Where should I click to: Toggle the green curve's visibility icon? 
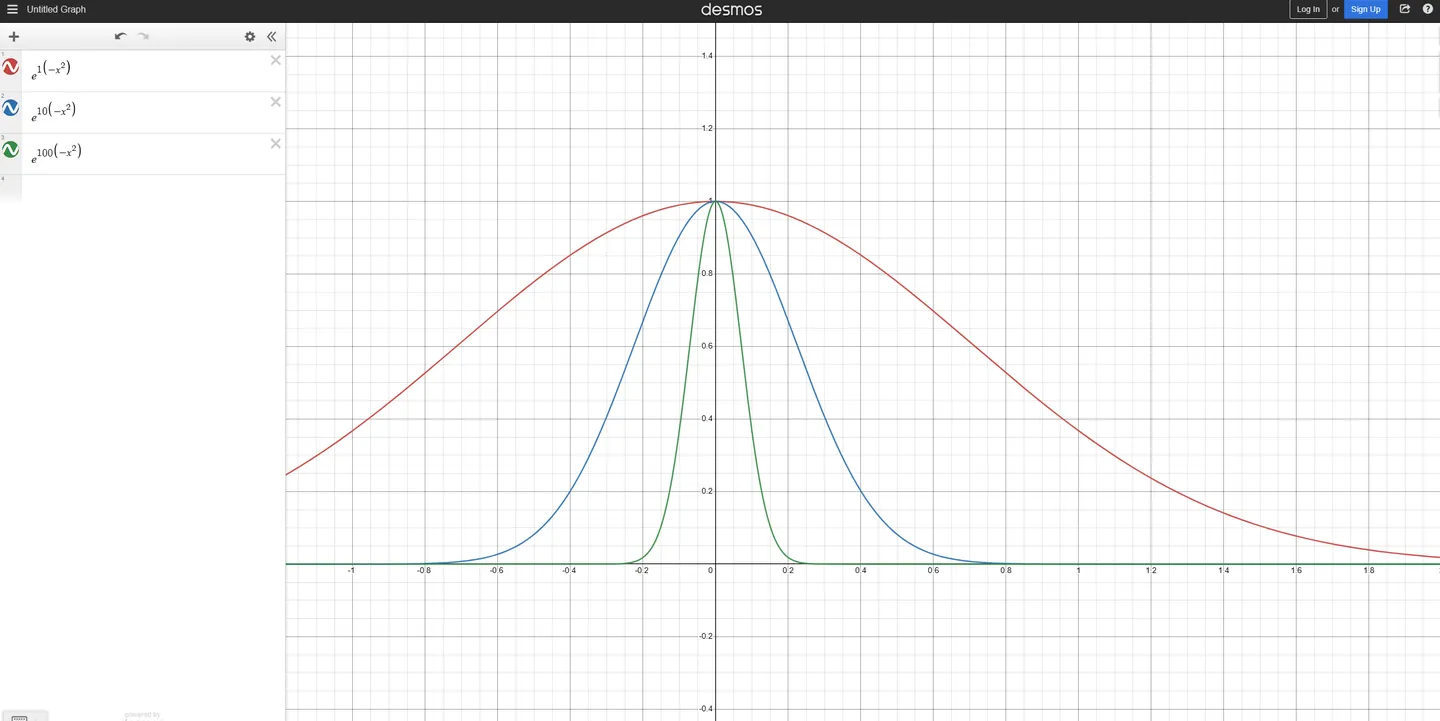(11, 150)
